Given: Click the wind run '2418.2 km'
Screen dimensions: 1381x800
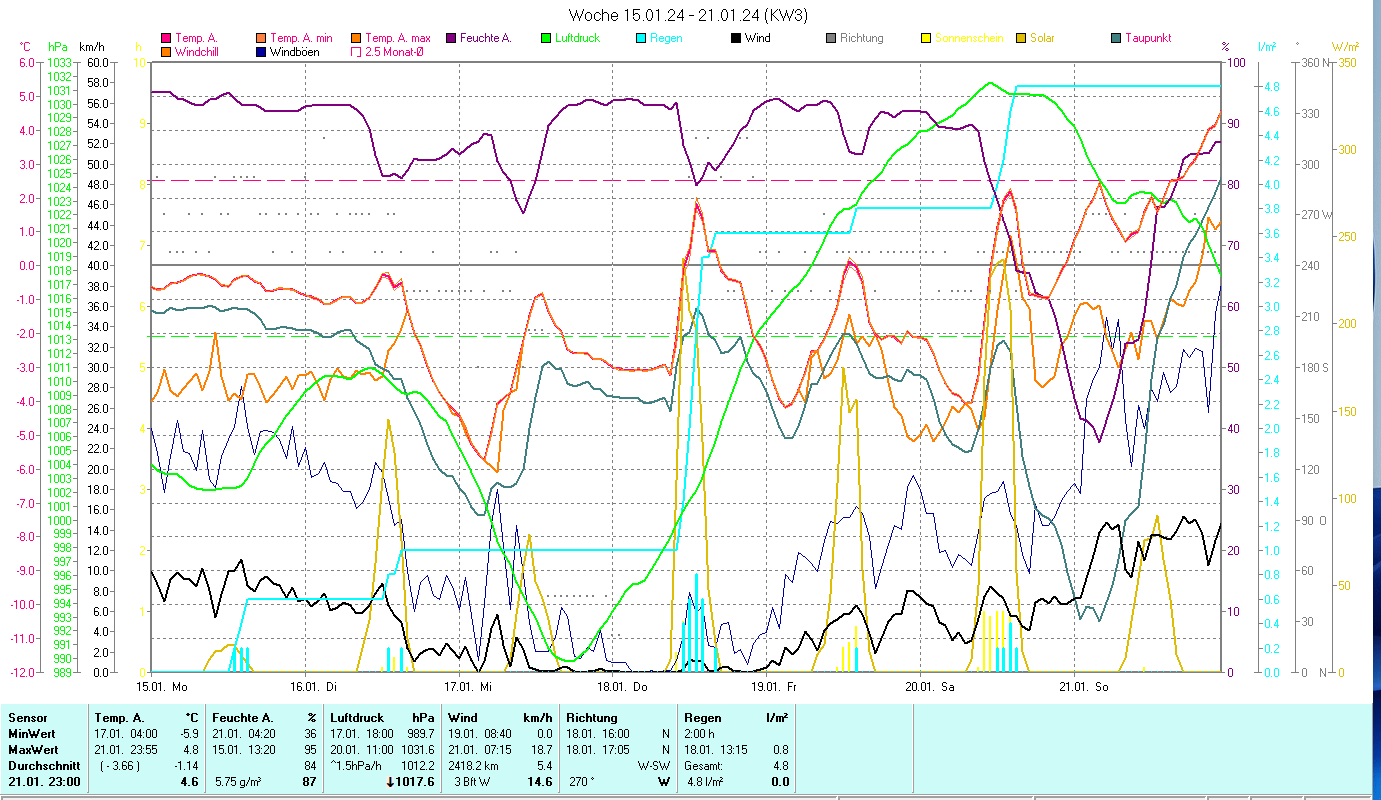Looking at the screenshot, I should pos(474,766).
